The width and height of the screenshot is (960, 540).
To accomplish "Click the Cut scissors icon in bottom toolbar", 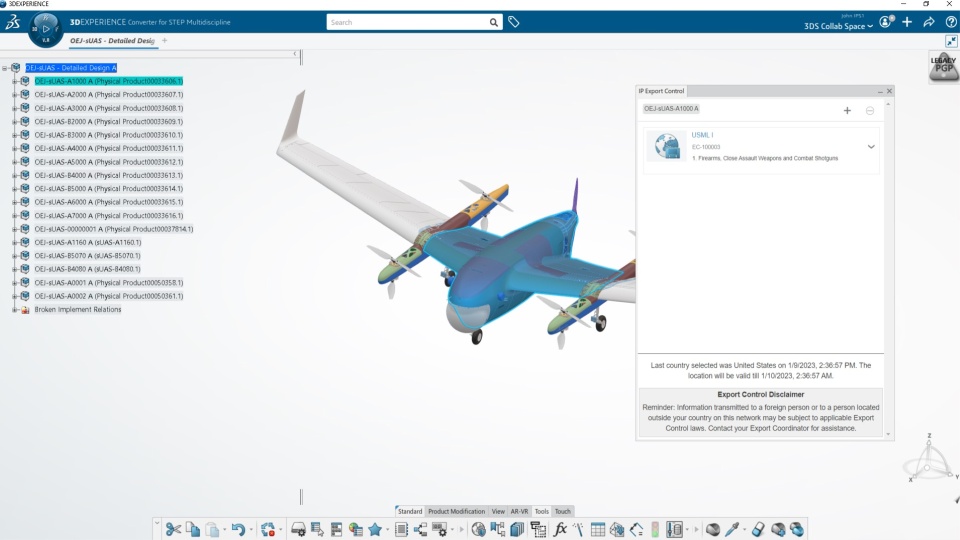I will [173, 530].
